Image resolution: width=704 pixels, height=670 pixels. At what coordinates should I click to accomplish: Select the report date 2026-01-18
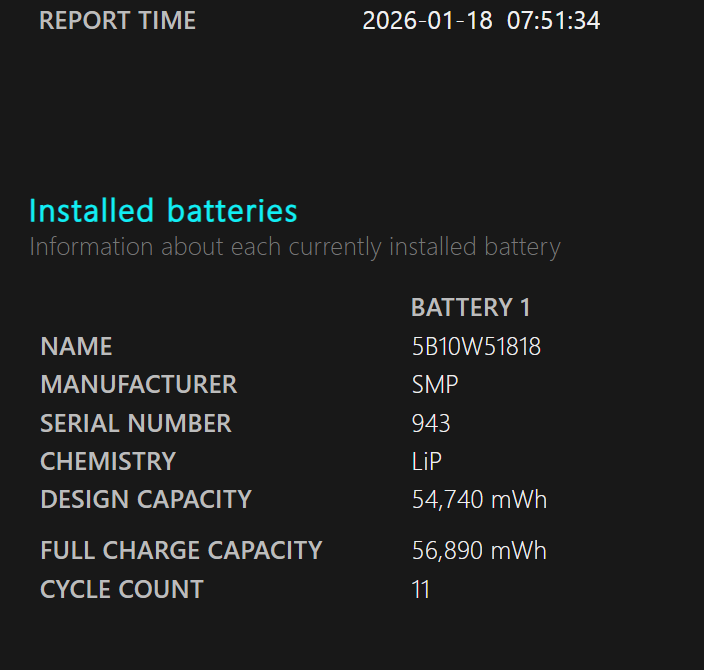click(427, 20)
